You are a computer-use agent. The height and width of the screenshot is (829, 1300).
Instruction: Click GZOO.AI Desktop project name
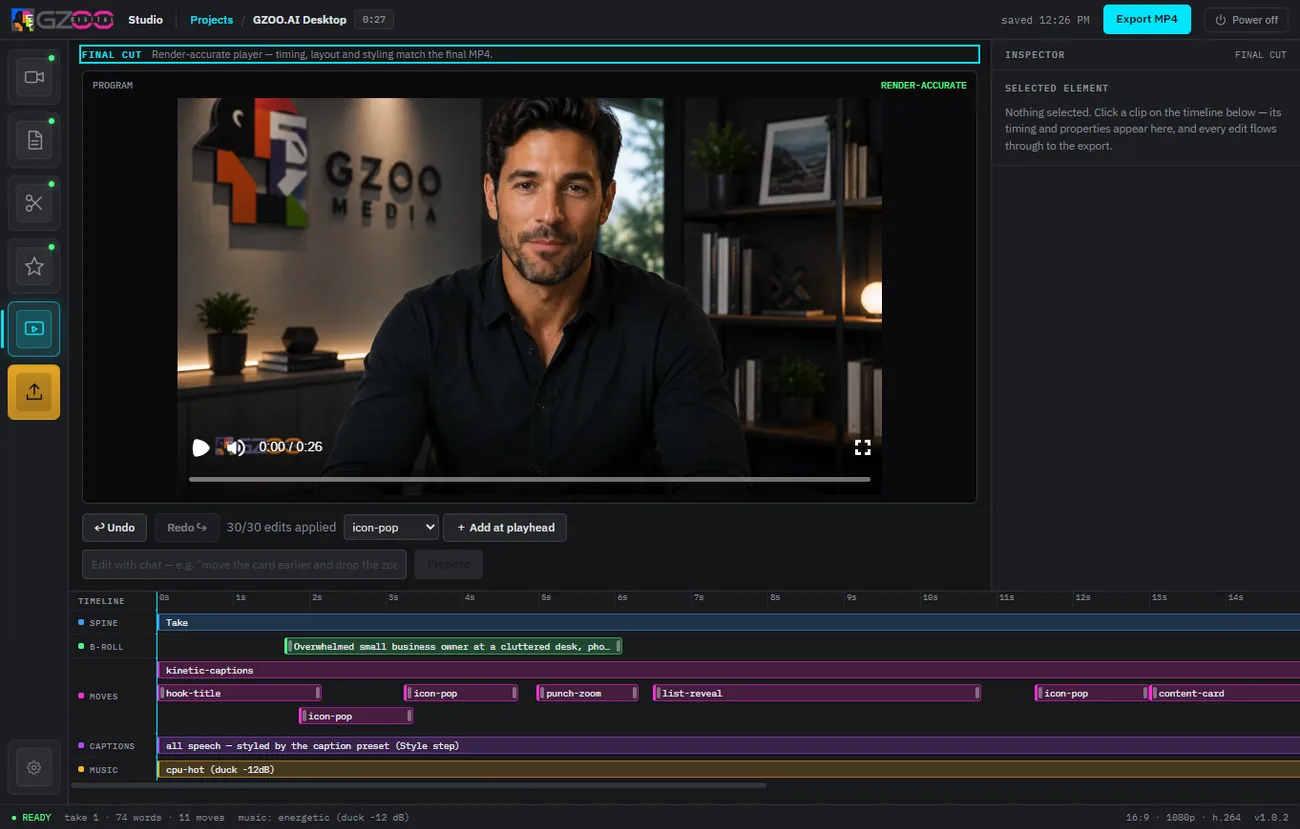(299, 19)
